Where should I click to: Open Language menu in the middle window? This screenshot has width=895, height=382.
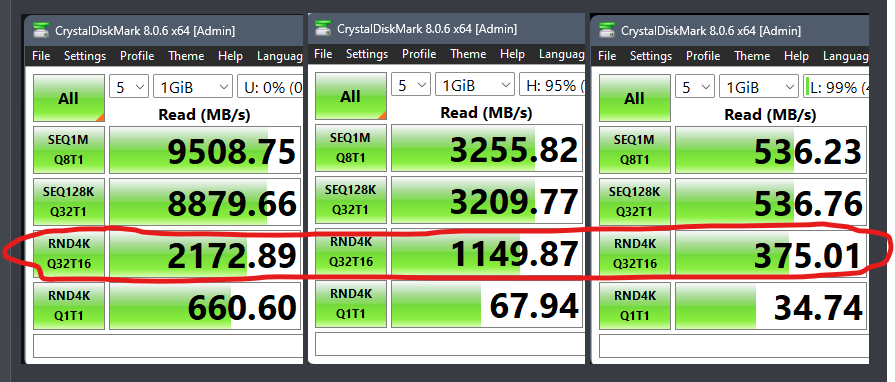[561, 54]
